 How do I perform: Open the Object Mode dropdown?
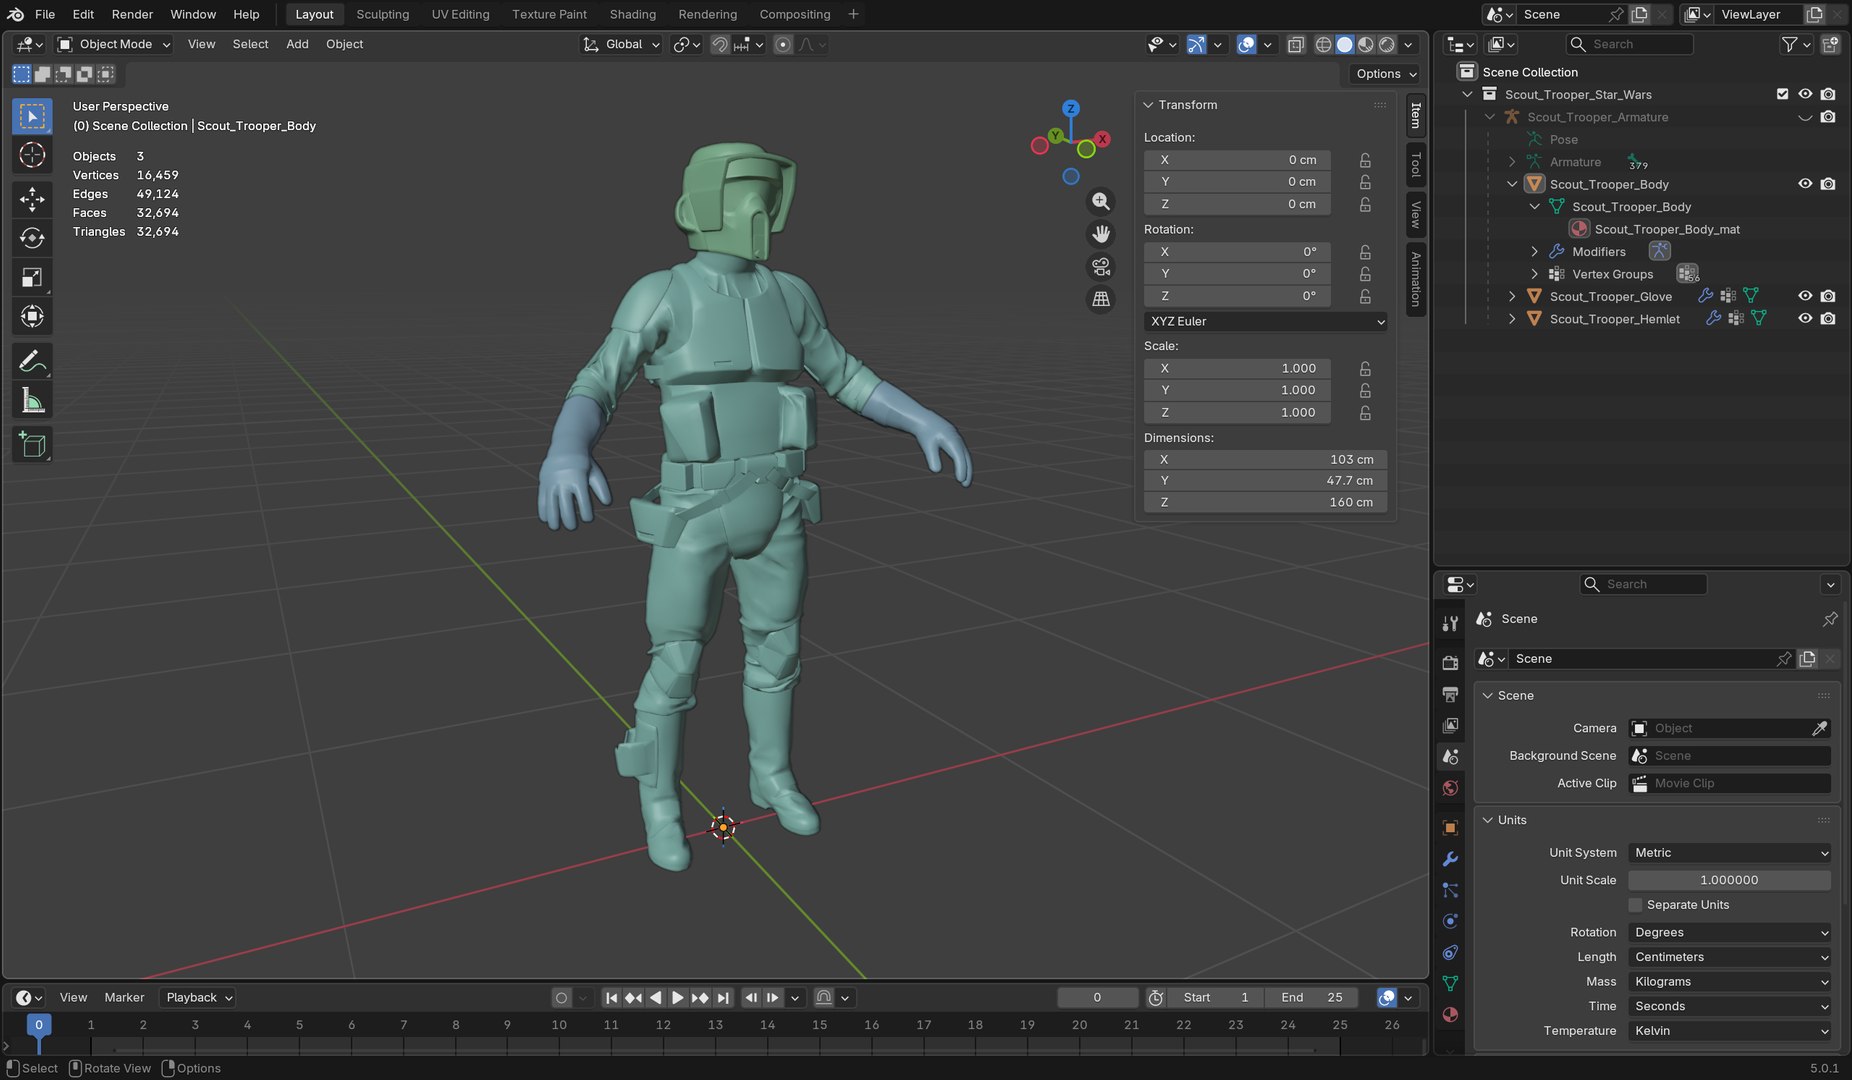(x=114, y=44)
